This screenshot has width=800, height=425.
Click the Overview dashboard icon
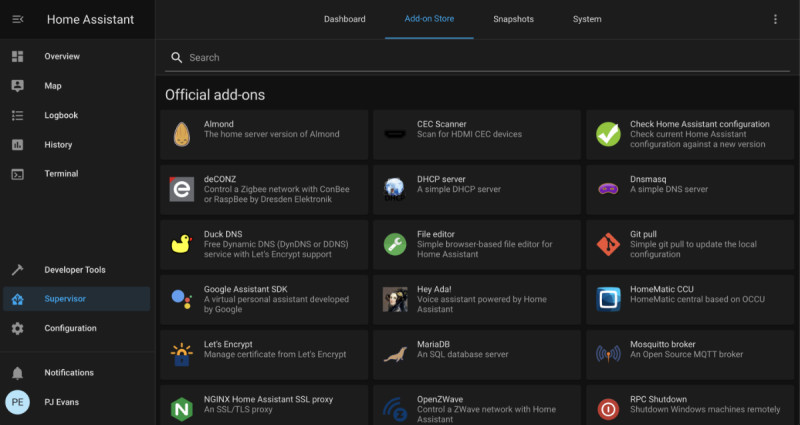tap(17, 56)
